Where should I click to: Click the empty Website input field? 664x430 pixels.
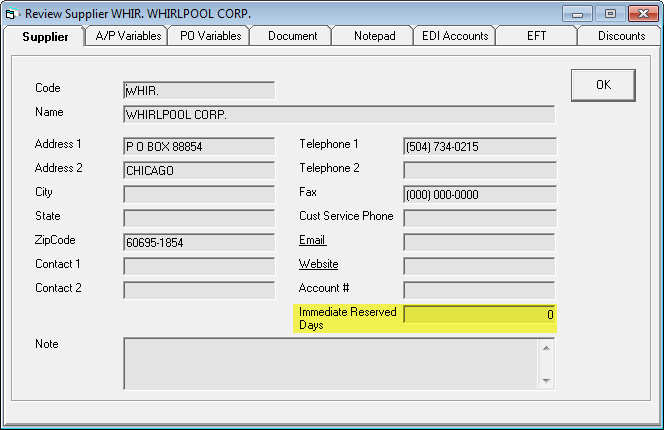(x=479, y=266)
